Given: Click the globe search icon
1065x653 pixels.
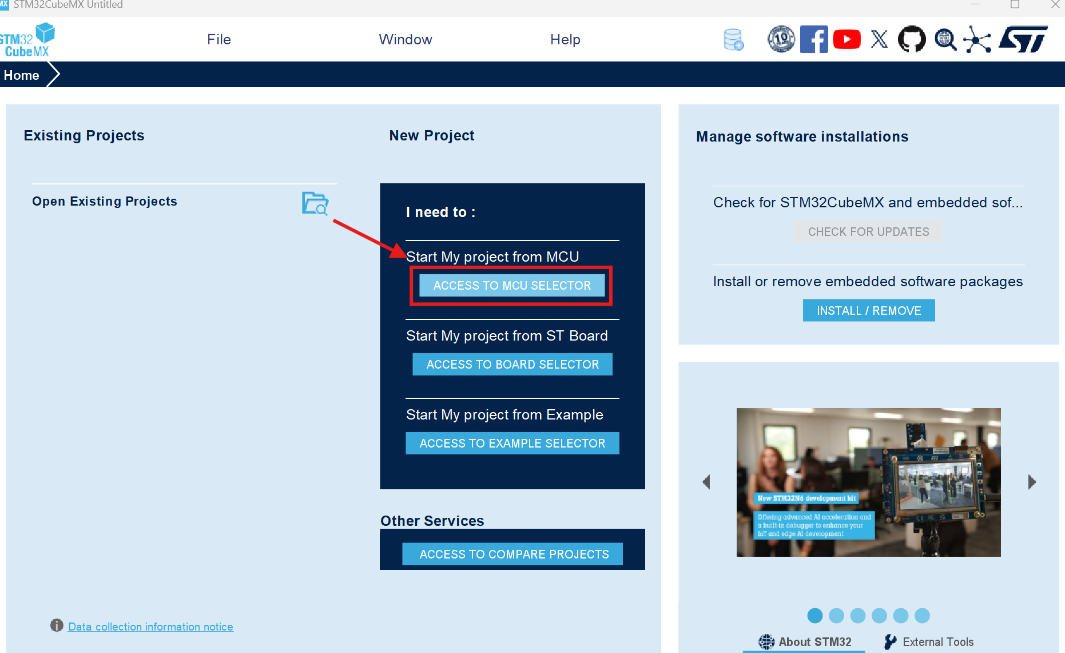Looking at the screenshot, I should tap(945, 40).
